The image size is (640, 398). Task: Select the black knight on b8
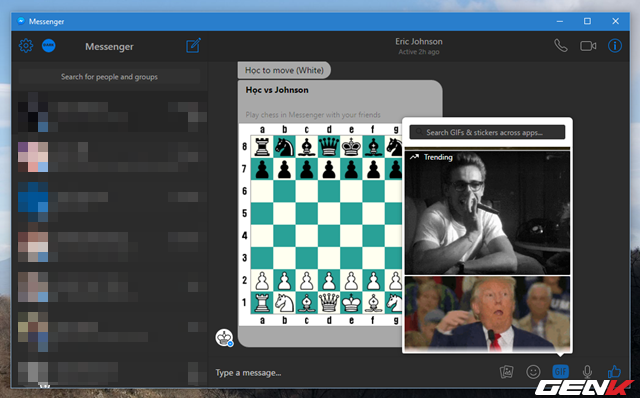284,147
